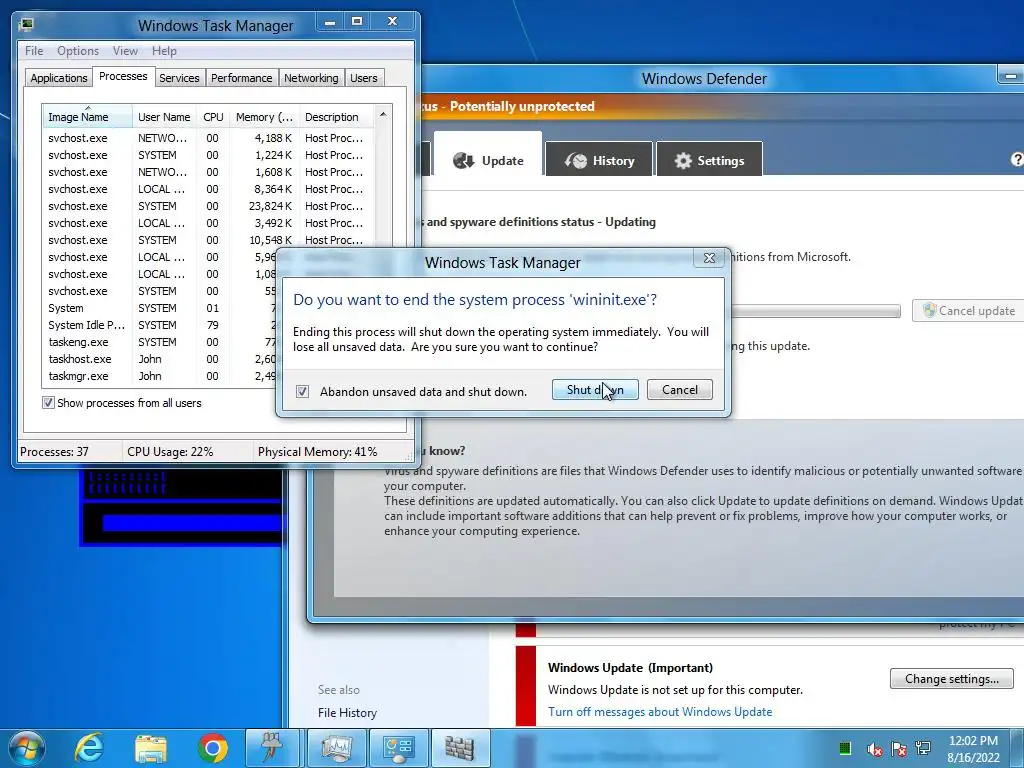The image size is (1024, 768).
Task: Launch Internet Explorer from the taskbar
Action: [x=89, y=748]
